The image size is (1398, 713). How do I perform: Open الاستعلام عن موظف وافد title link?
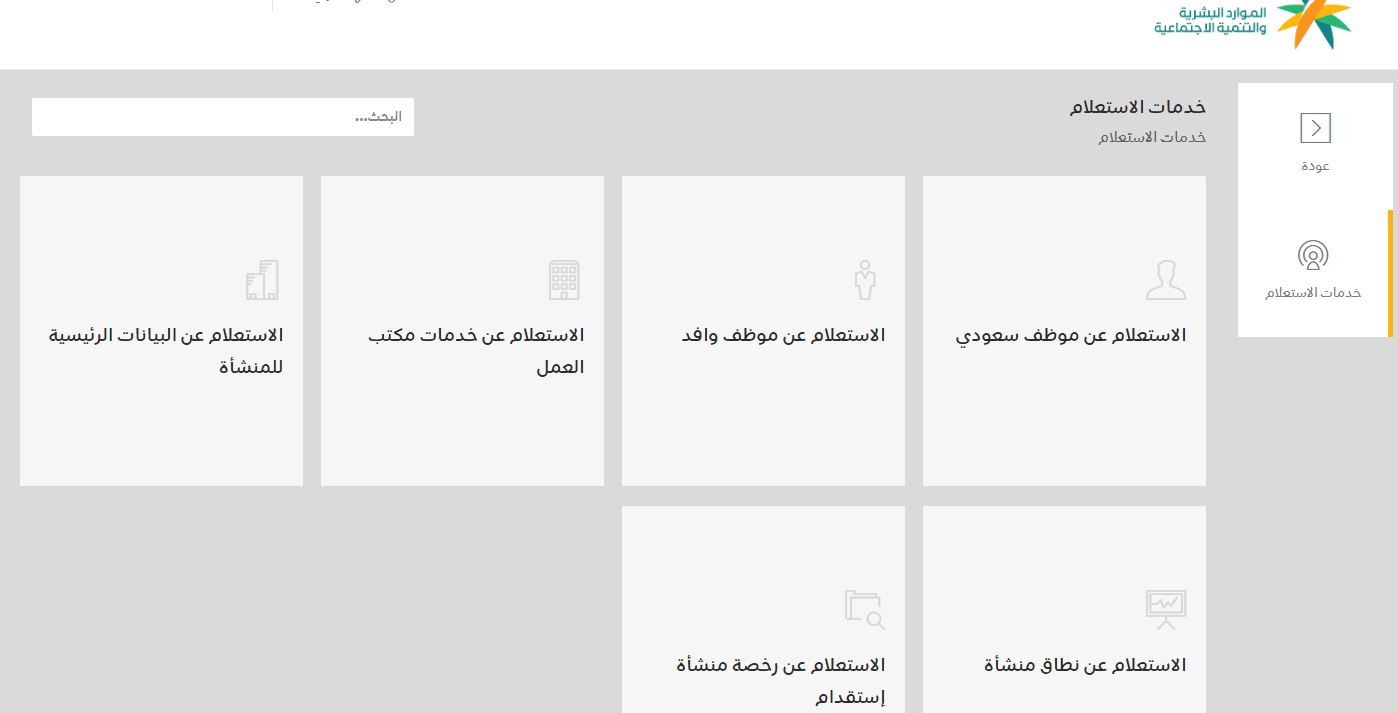coord(783,335)
